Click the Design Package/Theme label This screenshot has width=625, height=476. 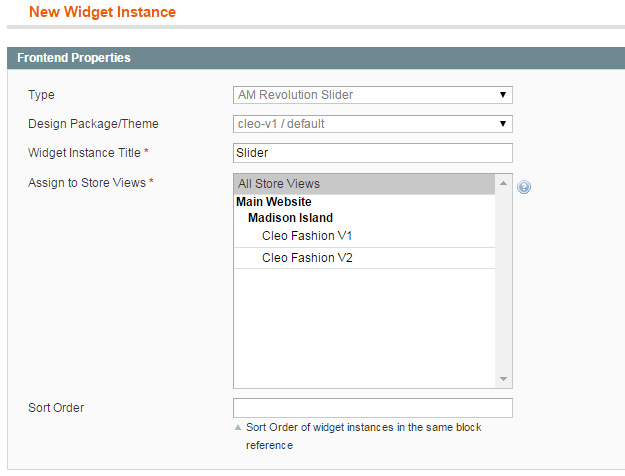point(93,124)
